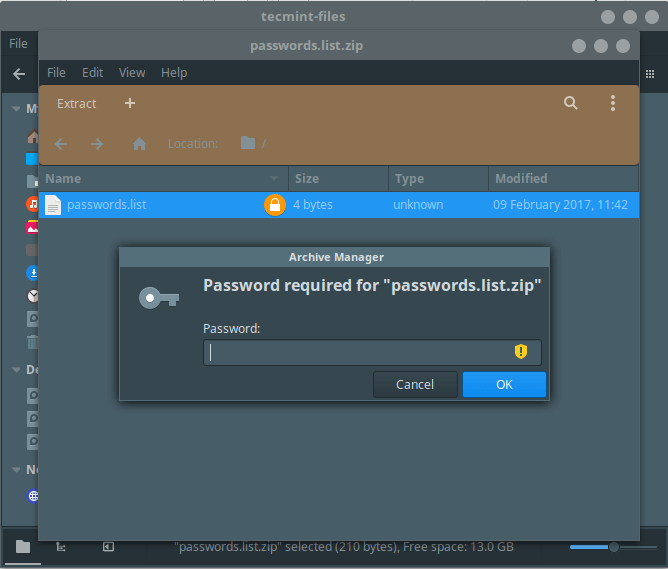Collapse the Devices sidebar section
This screenshot has height=569, width=668.
16,370
